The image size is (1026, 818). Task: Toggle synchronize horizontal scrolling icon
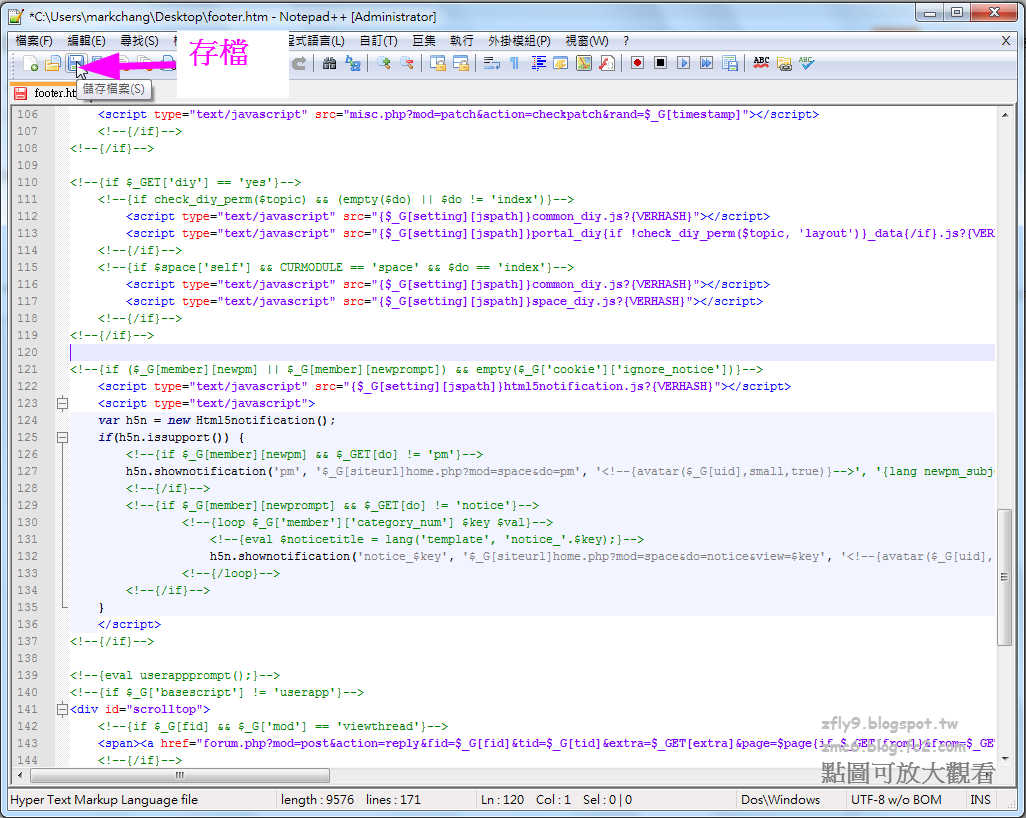(x=461, y=63)
